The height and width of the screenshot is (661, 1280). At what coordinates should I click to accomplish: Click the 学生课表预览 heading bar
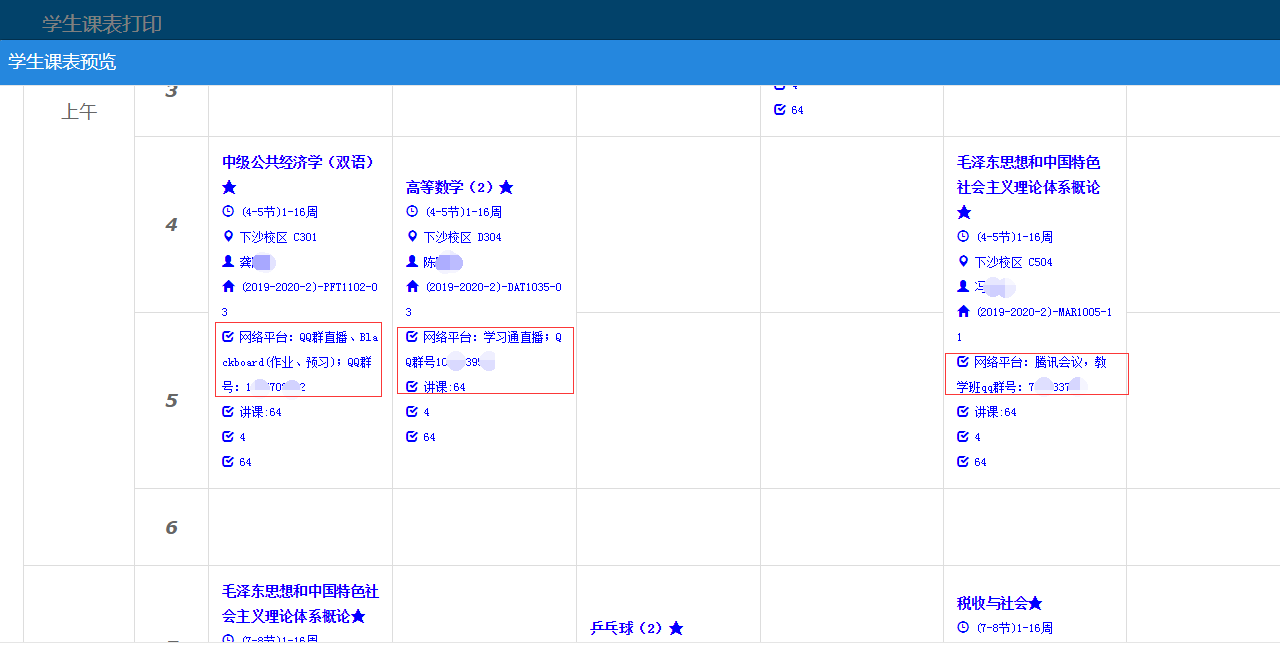(x=62, y=62)
